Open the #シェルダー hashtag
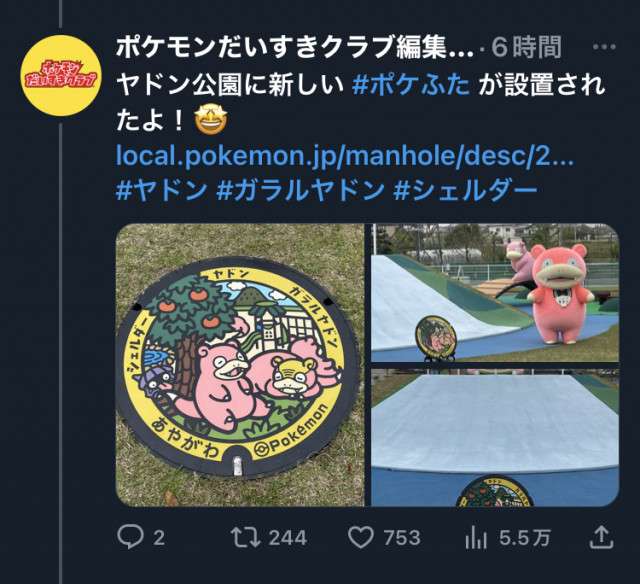The image size is (640, 584). tap(464, 191)
